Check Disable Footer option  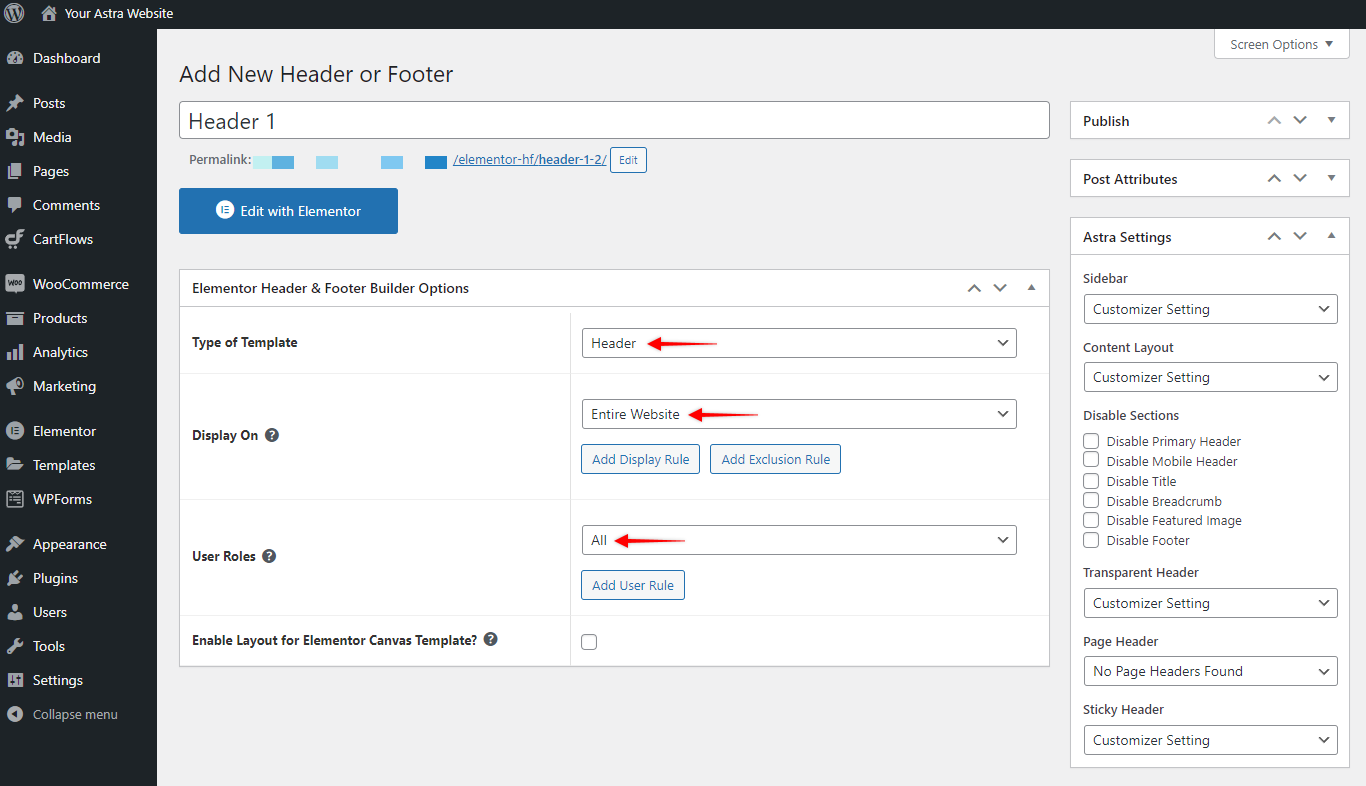1091,540
